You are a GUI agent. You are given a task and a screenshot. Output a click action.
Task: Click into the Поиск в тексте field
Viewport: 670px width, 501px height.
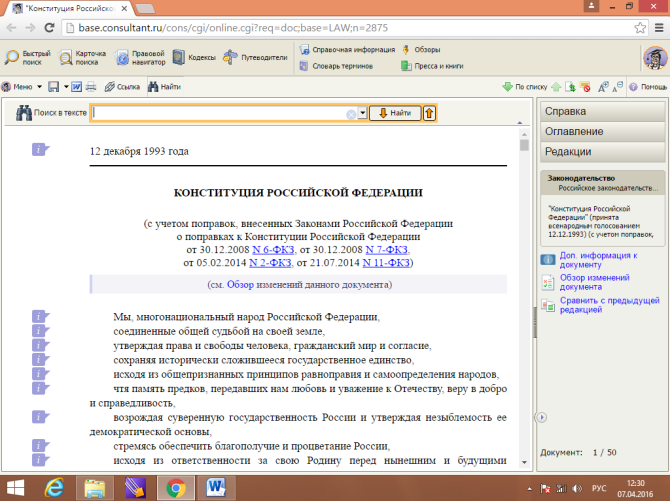point(218,113)
